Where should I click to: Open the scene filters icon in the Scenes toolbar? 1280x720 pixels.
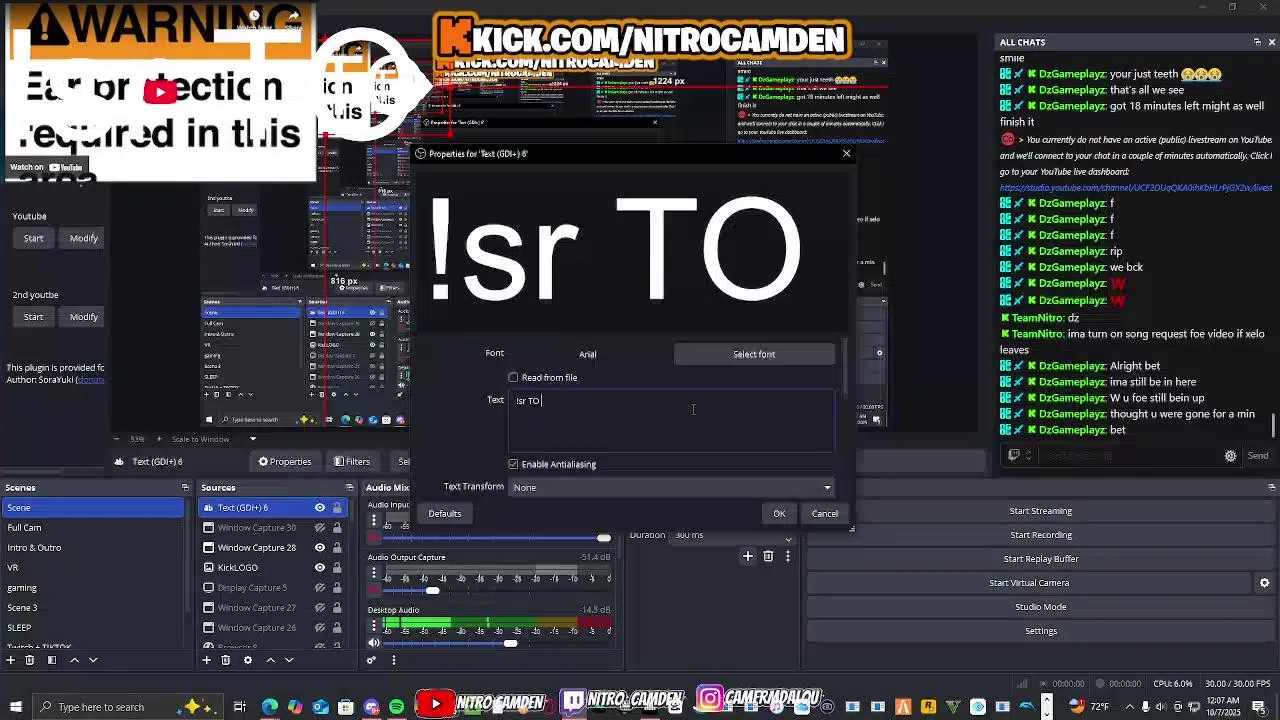click(x=52, y=660)
